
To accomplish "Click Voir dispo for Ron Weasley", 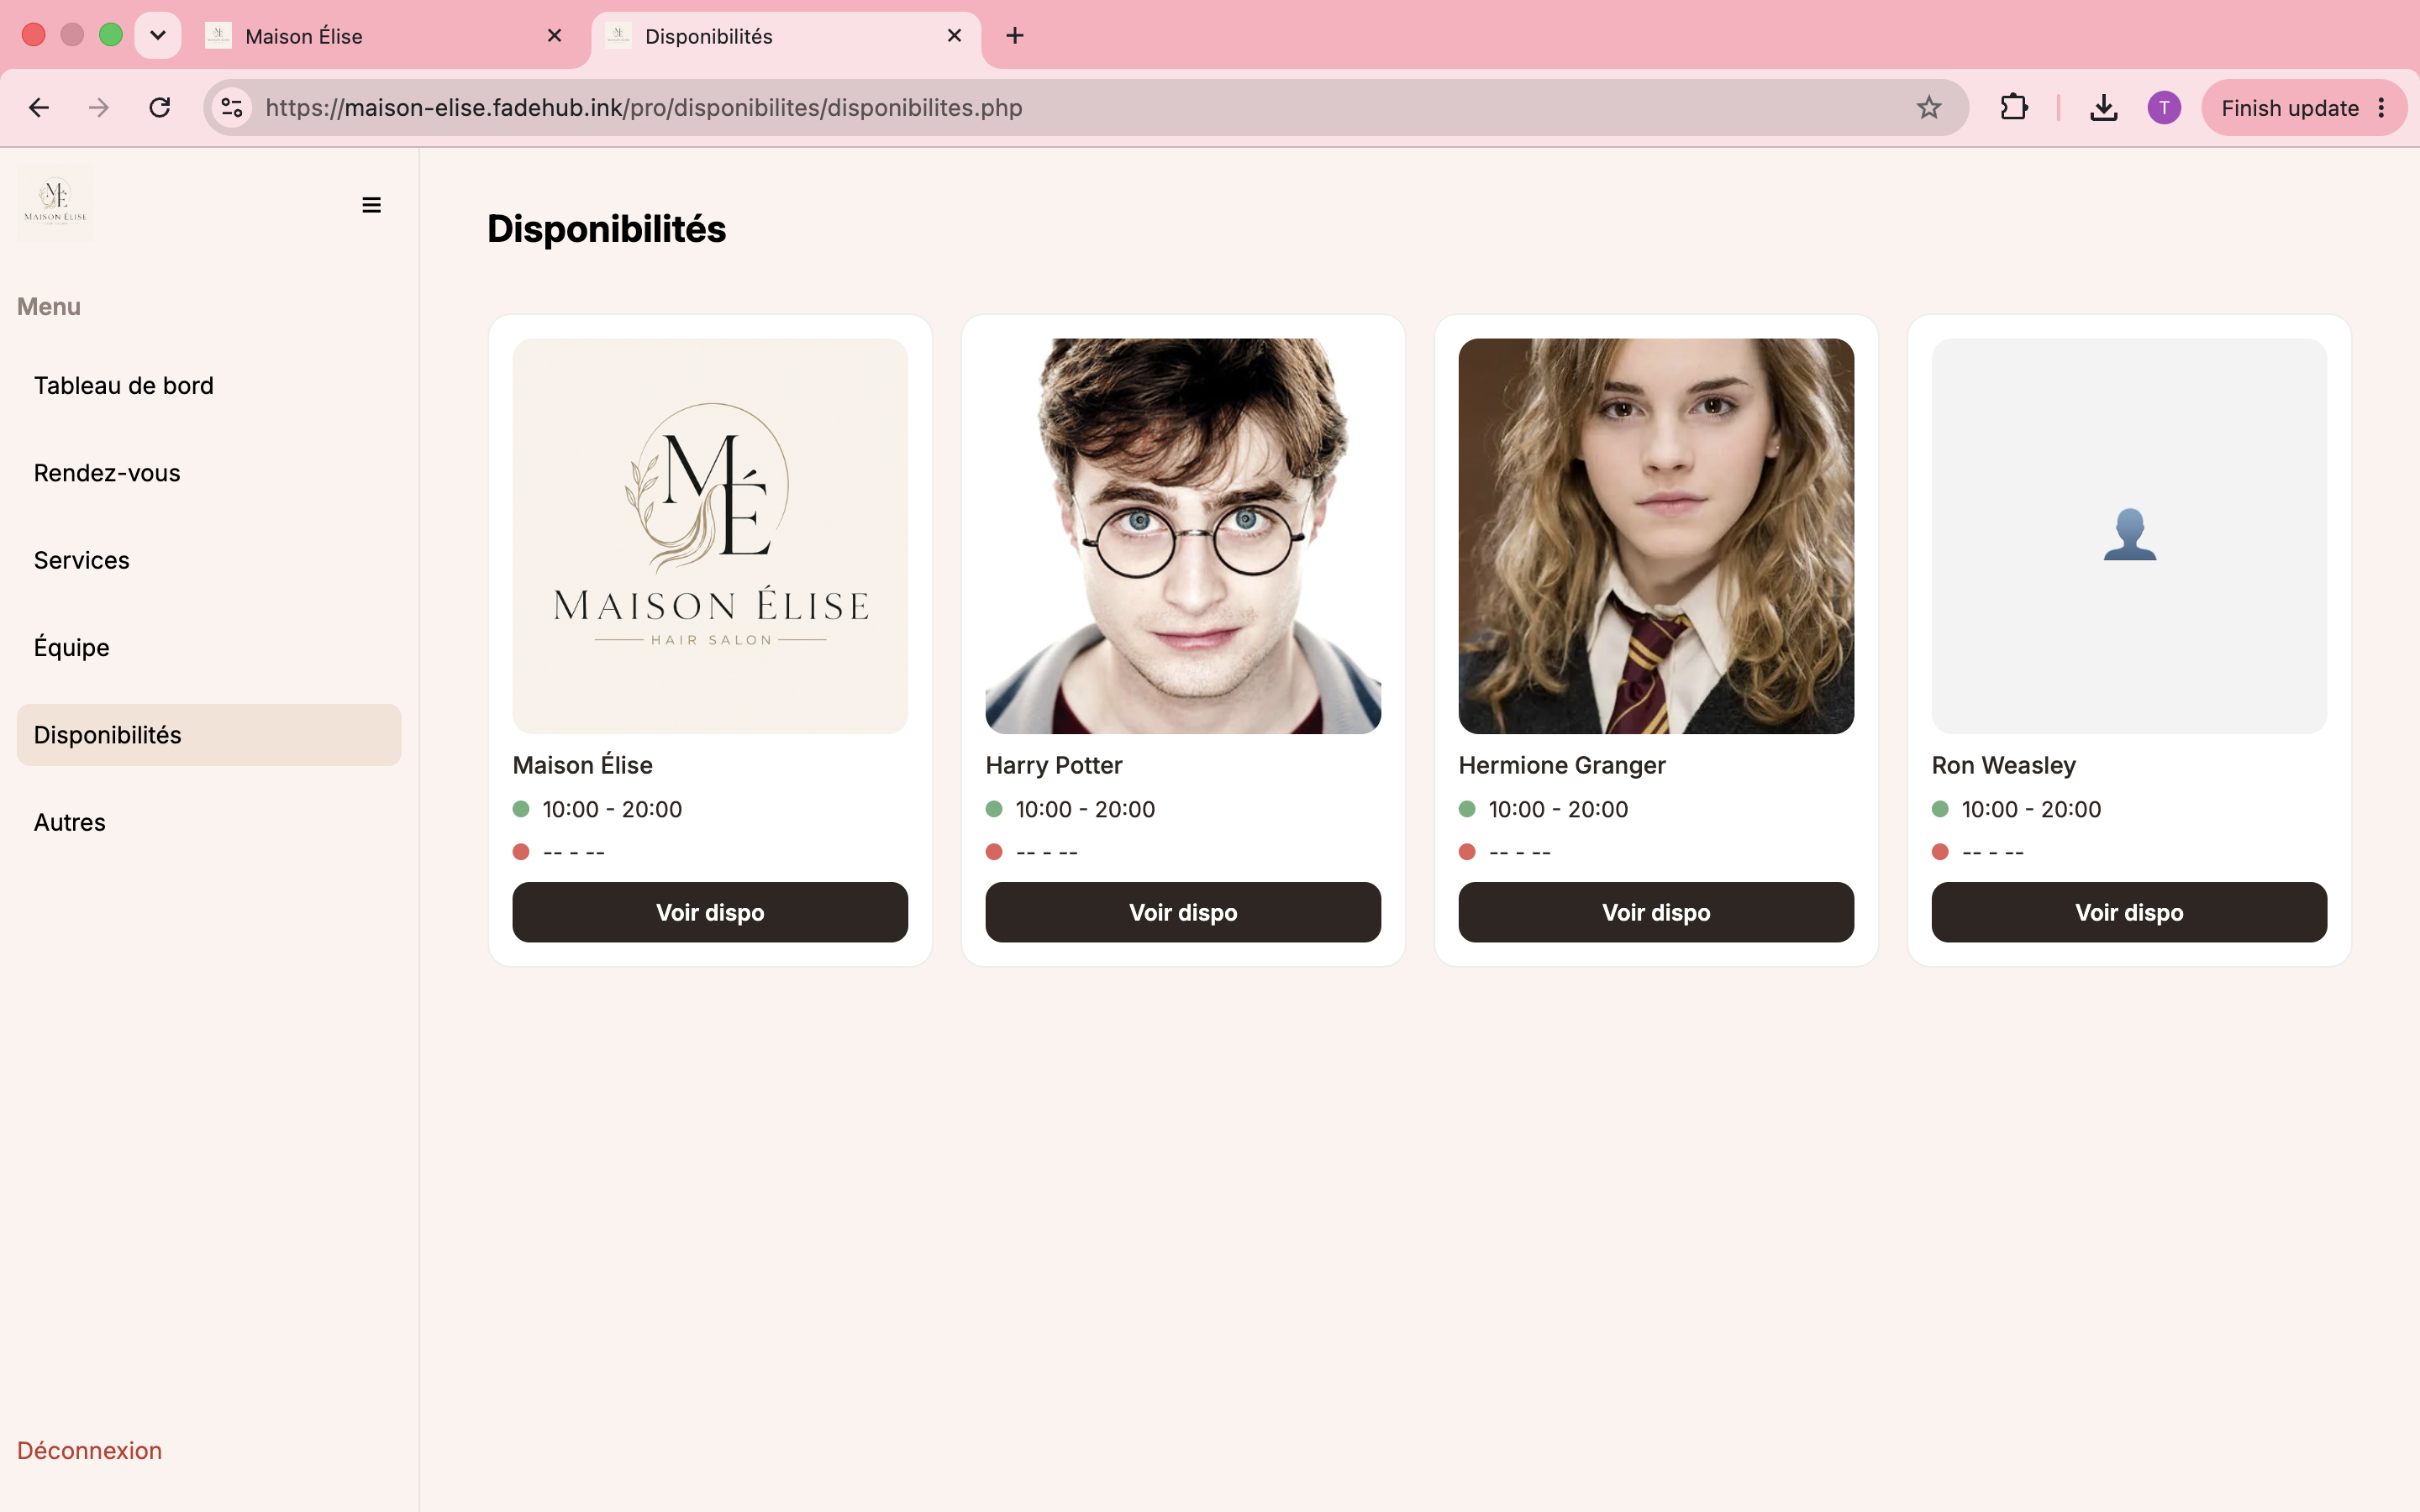I will click(x=2129, y=912).
